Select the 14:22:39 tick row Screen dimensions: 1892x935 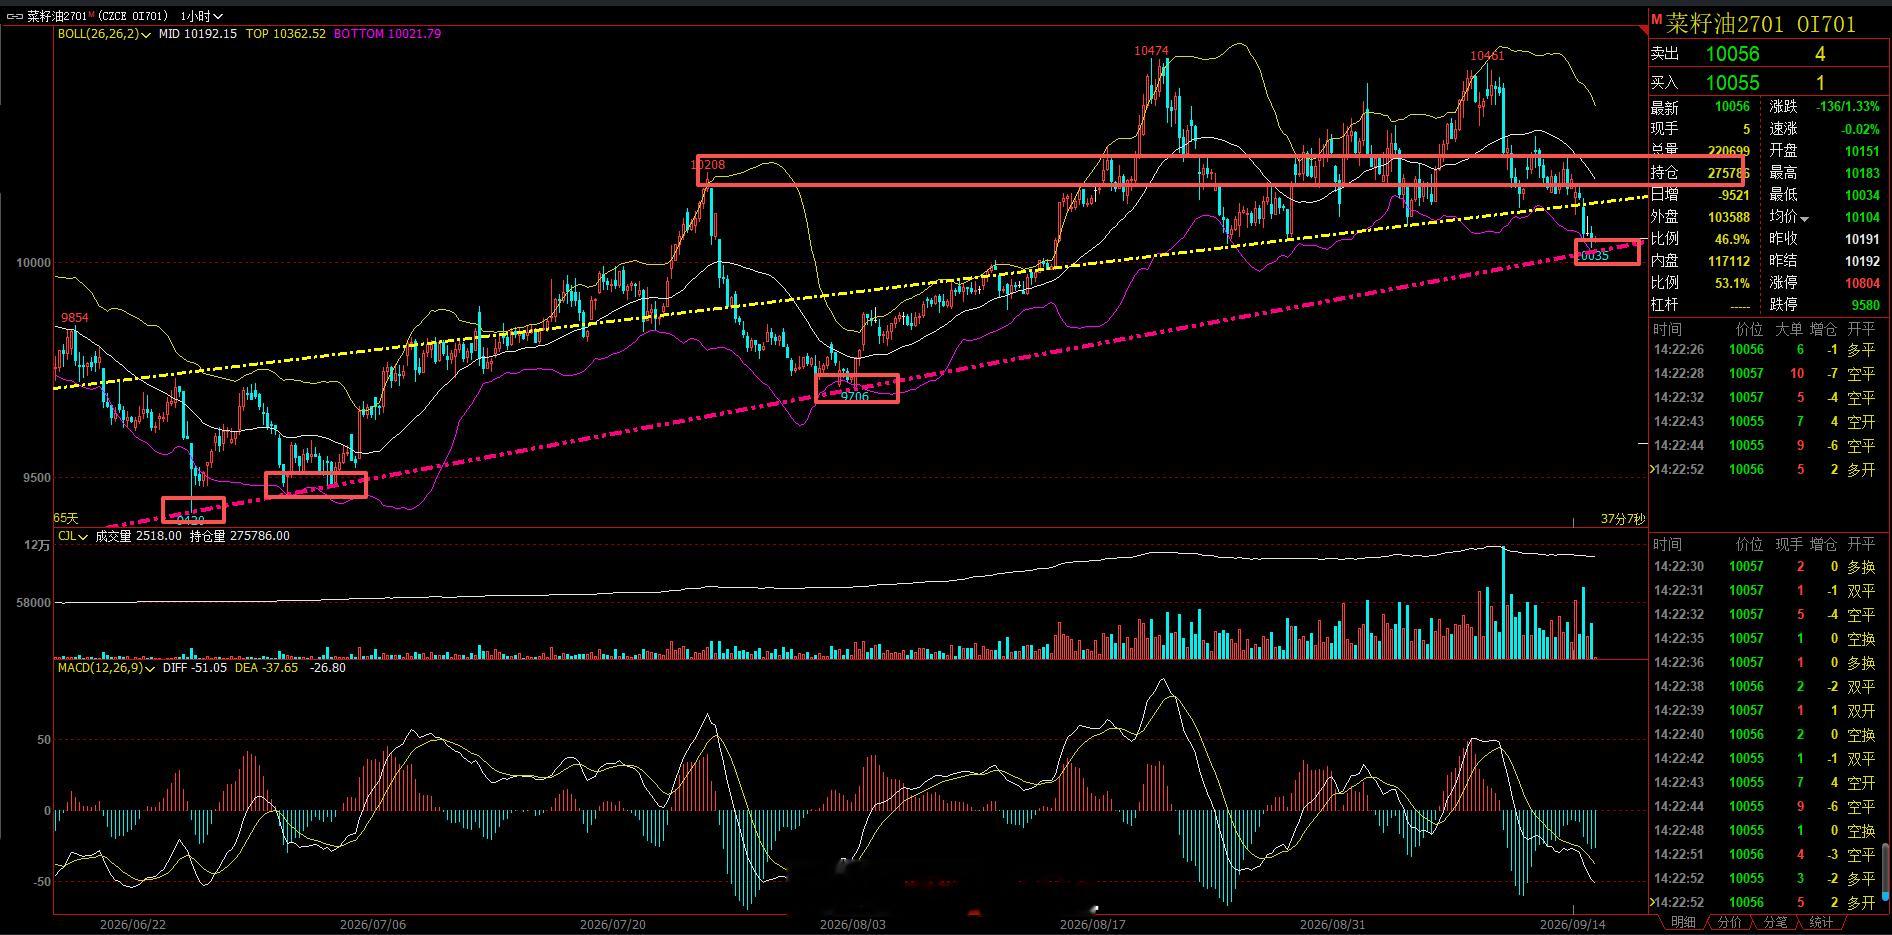pos(1764,711)
